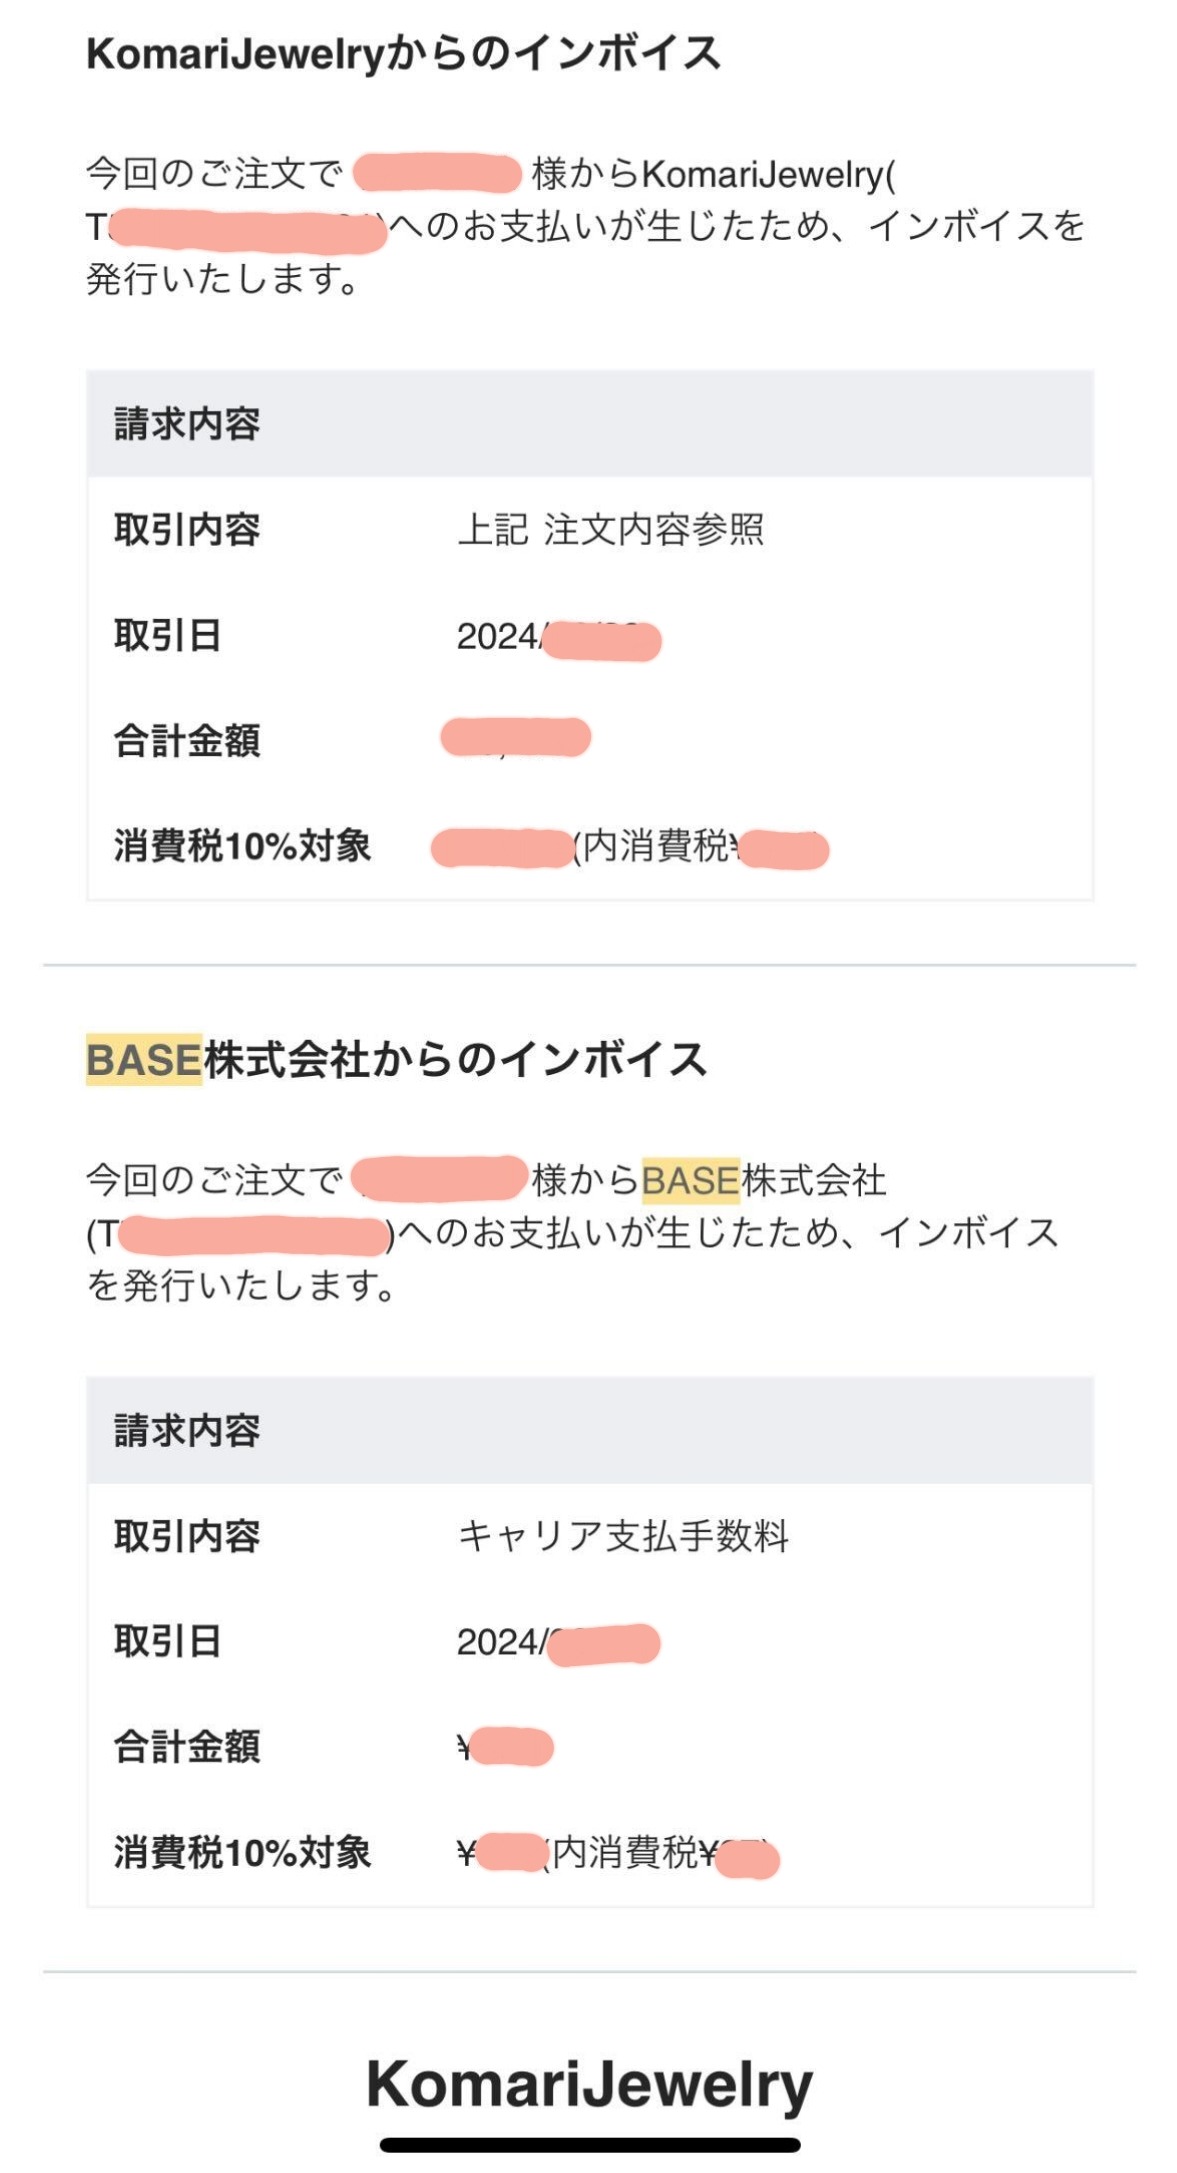This screenshot has width=1177, height=2173.
Task: Click 消費税10%対象 label in second table
Action: tap(242, 1853)
